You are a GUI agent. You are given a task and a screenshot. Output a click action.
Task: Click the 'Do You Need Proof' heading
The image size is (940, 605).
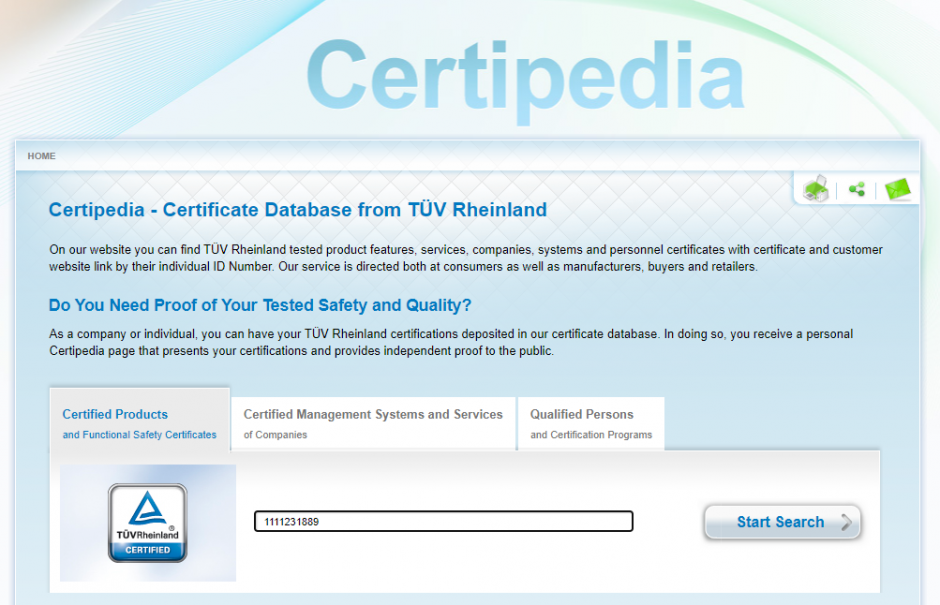260,305
